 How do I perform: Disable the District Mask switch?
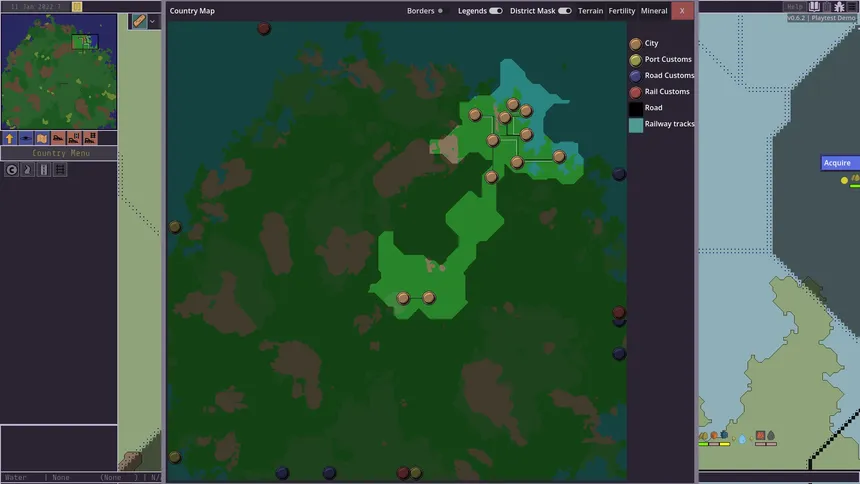565,10
